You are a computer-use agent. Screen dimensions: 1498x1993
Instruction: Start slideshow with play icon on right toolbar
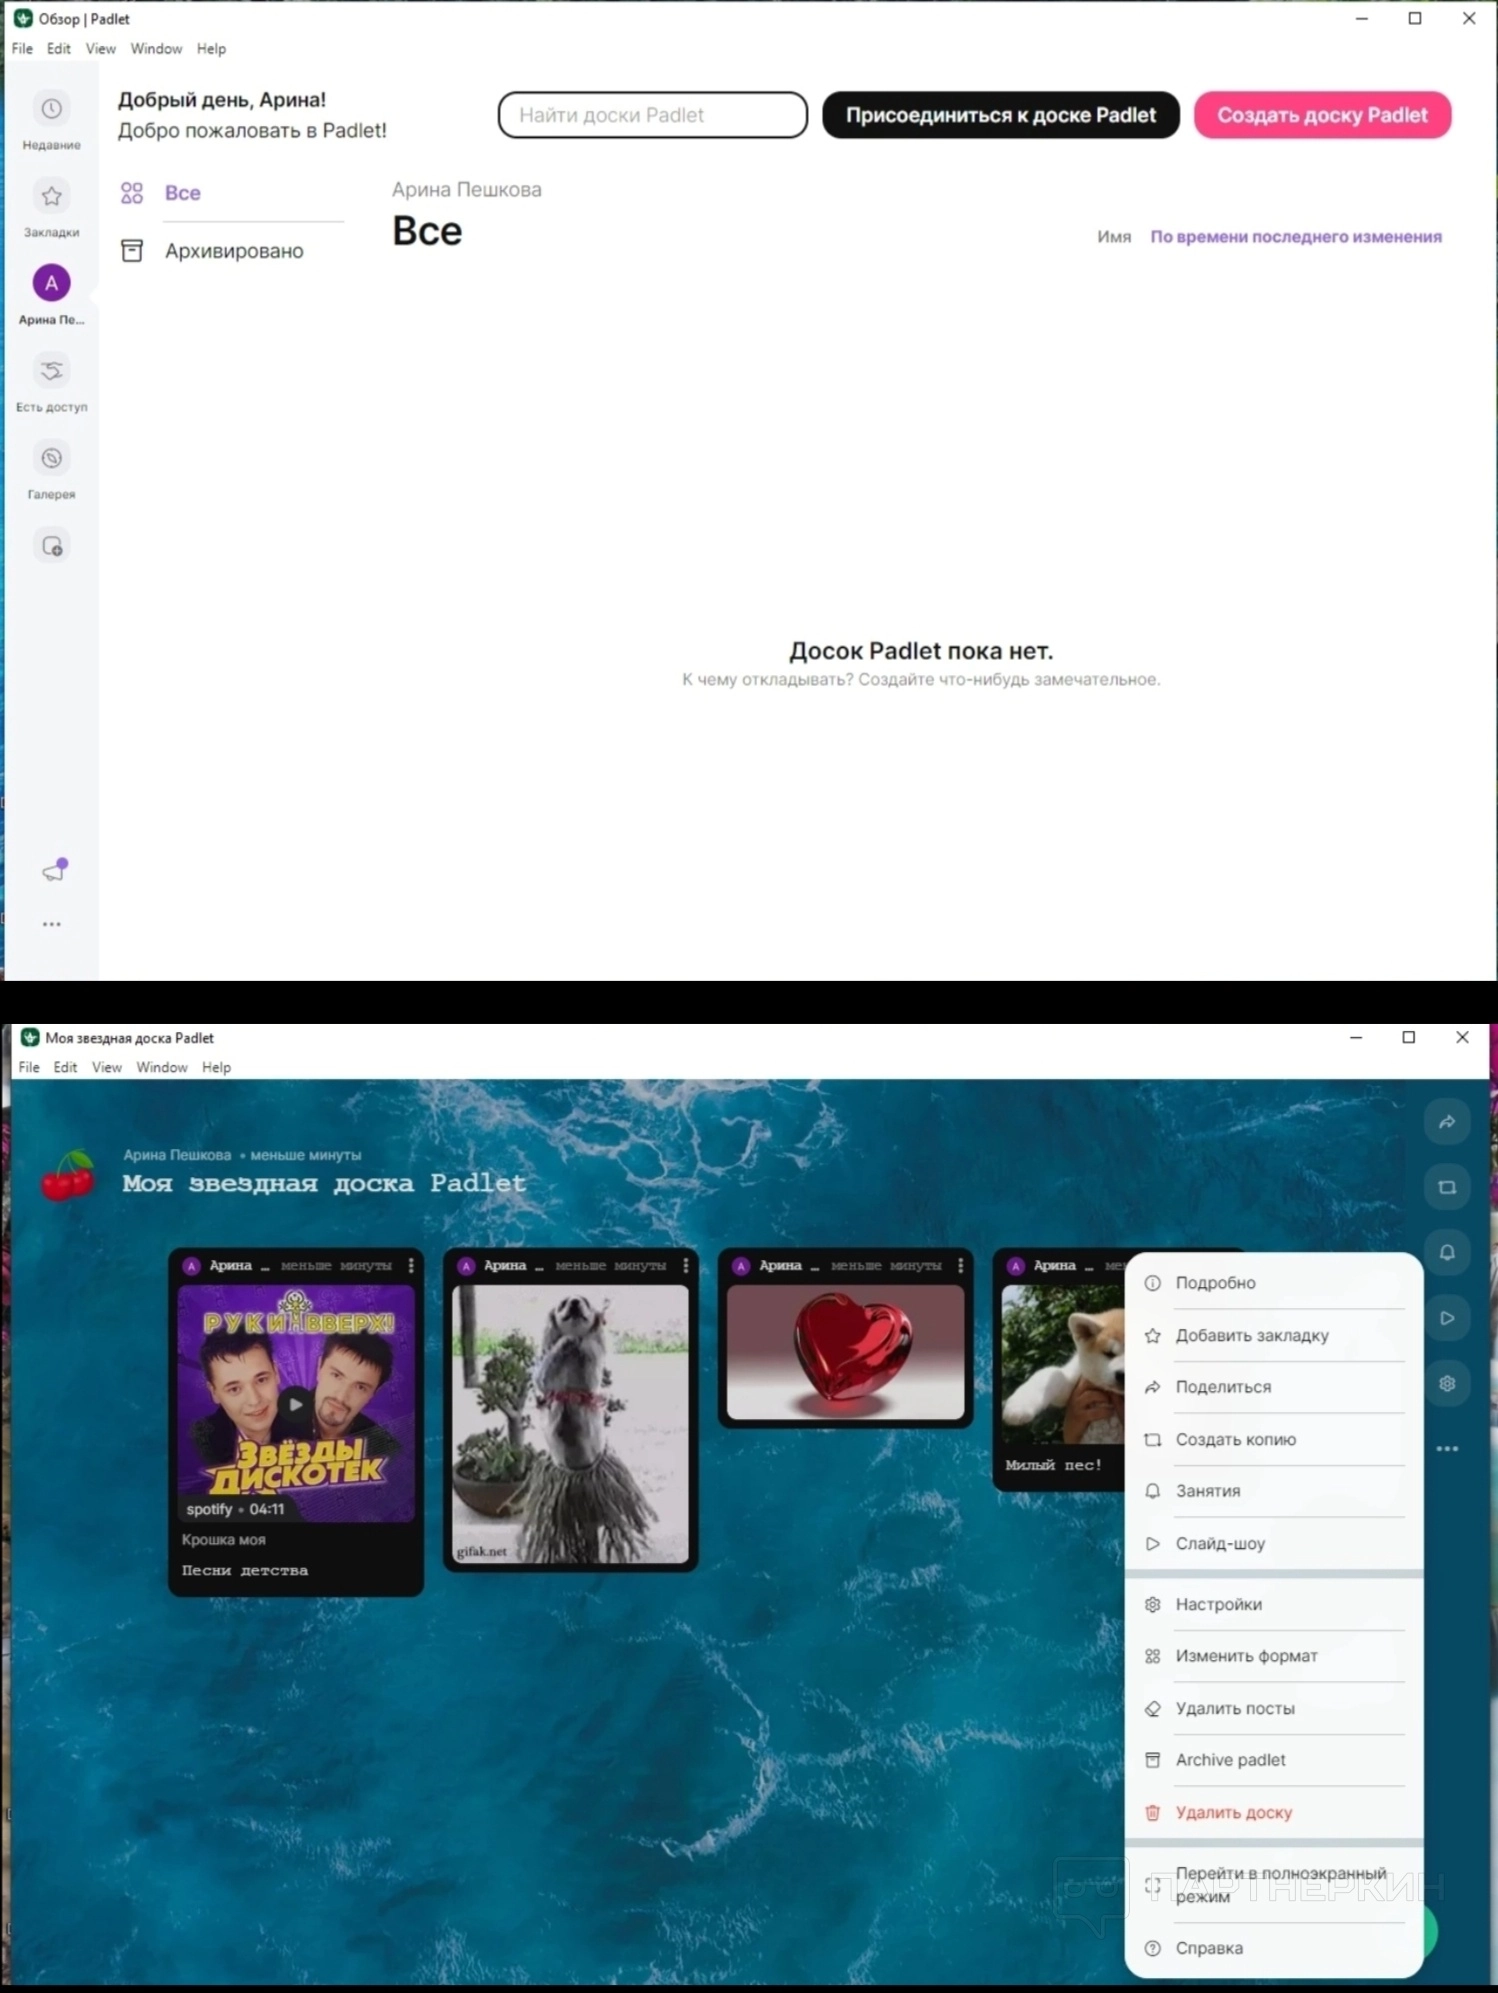click(1446, 1318)
